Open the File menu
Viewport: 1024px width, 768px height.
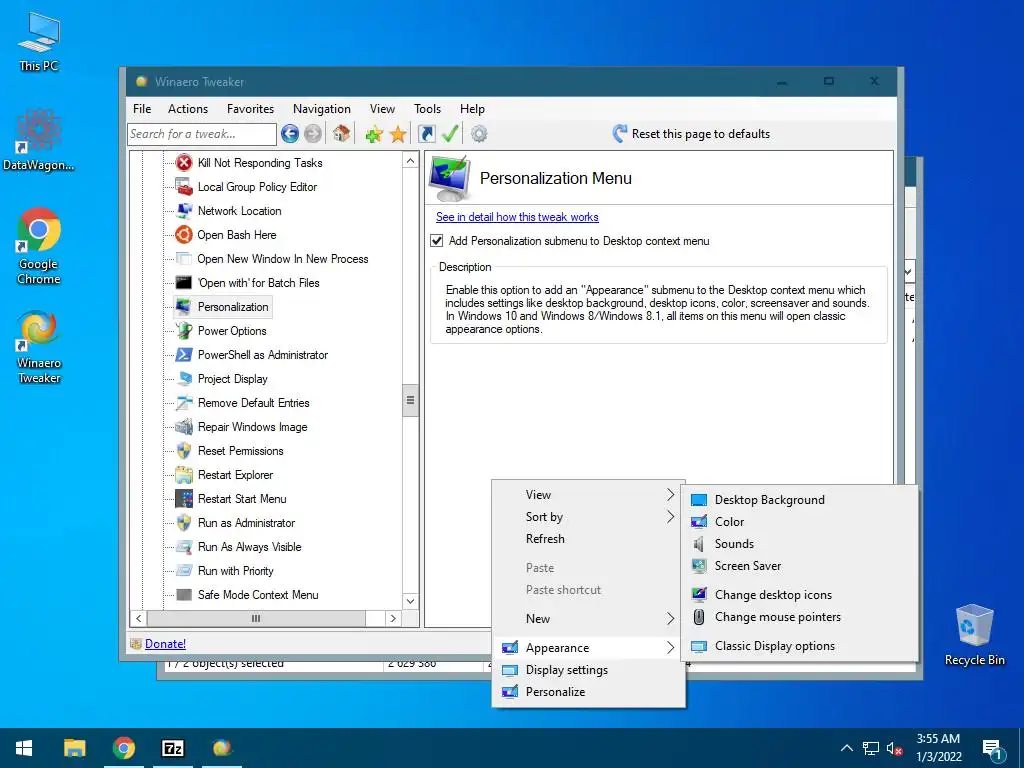click(x=142, y=109)
